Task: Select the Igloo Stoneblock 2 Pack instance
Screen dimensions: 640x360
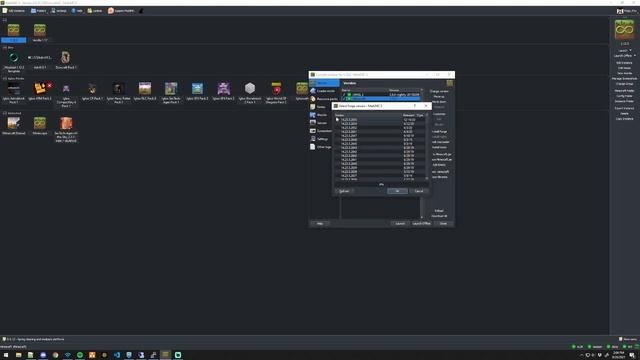Action: (x=250, y=93)
